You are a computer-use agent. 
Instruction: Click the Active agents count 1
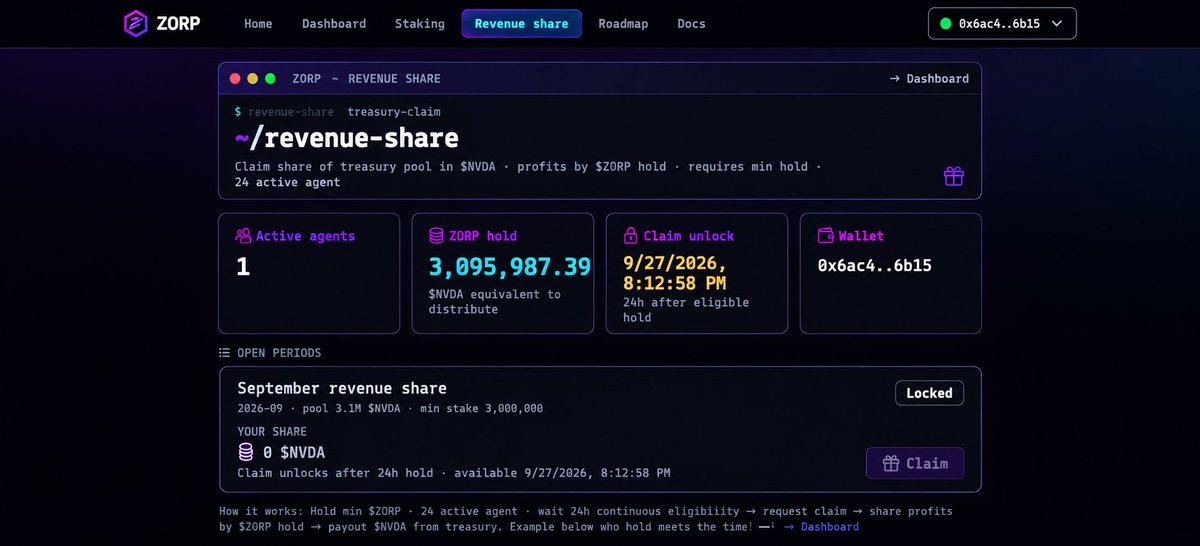click(x=243, y=267)
